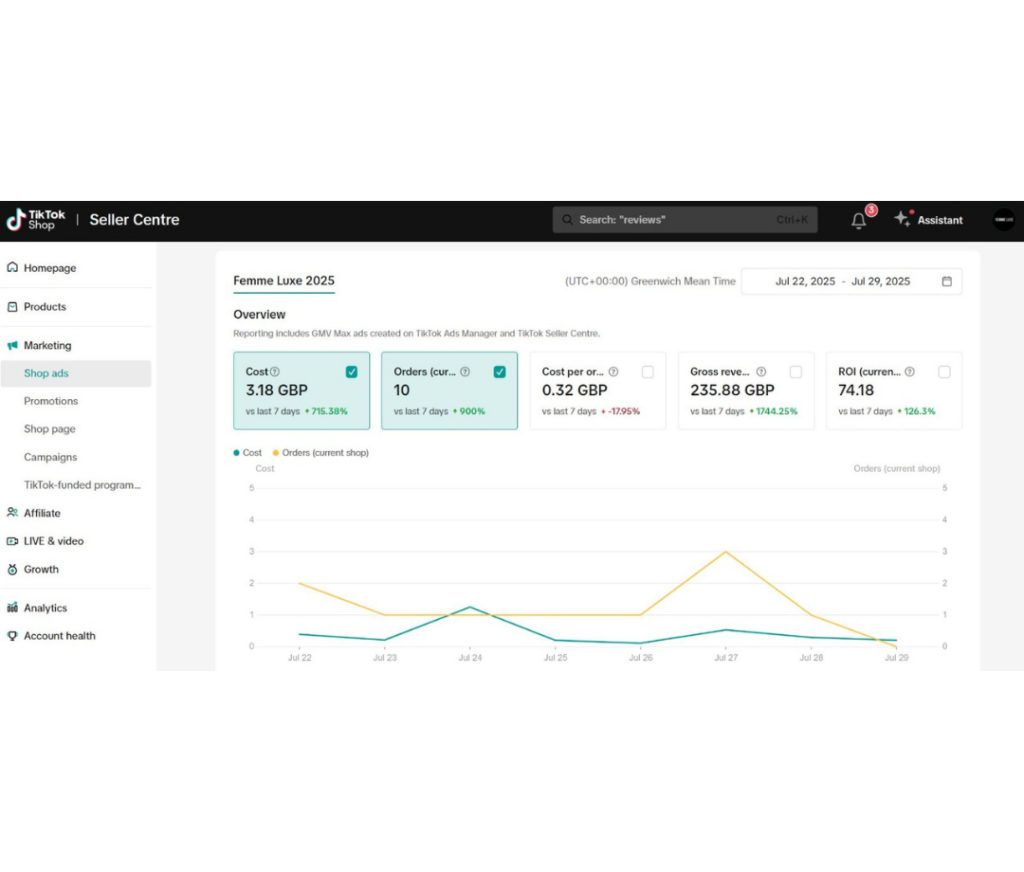Open the date range picker

(x=852, y=282)
